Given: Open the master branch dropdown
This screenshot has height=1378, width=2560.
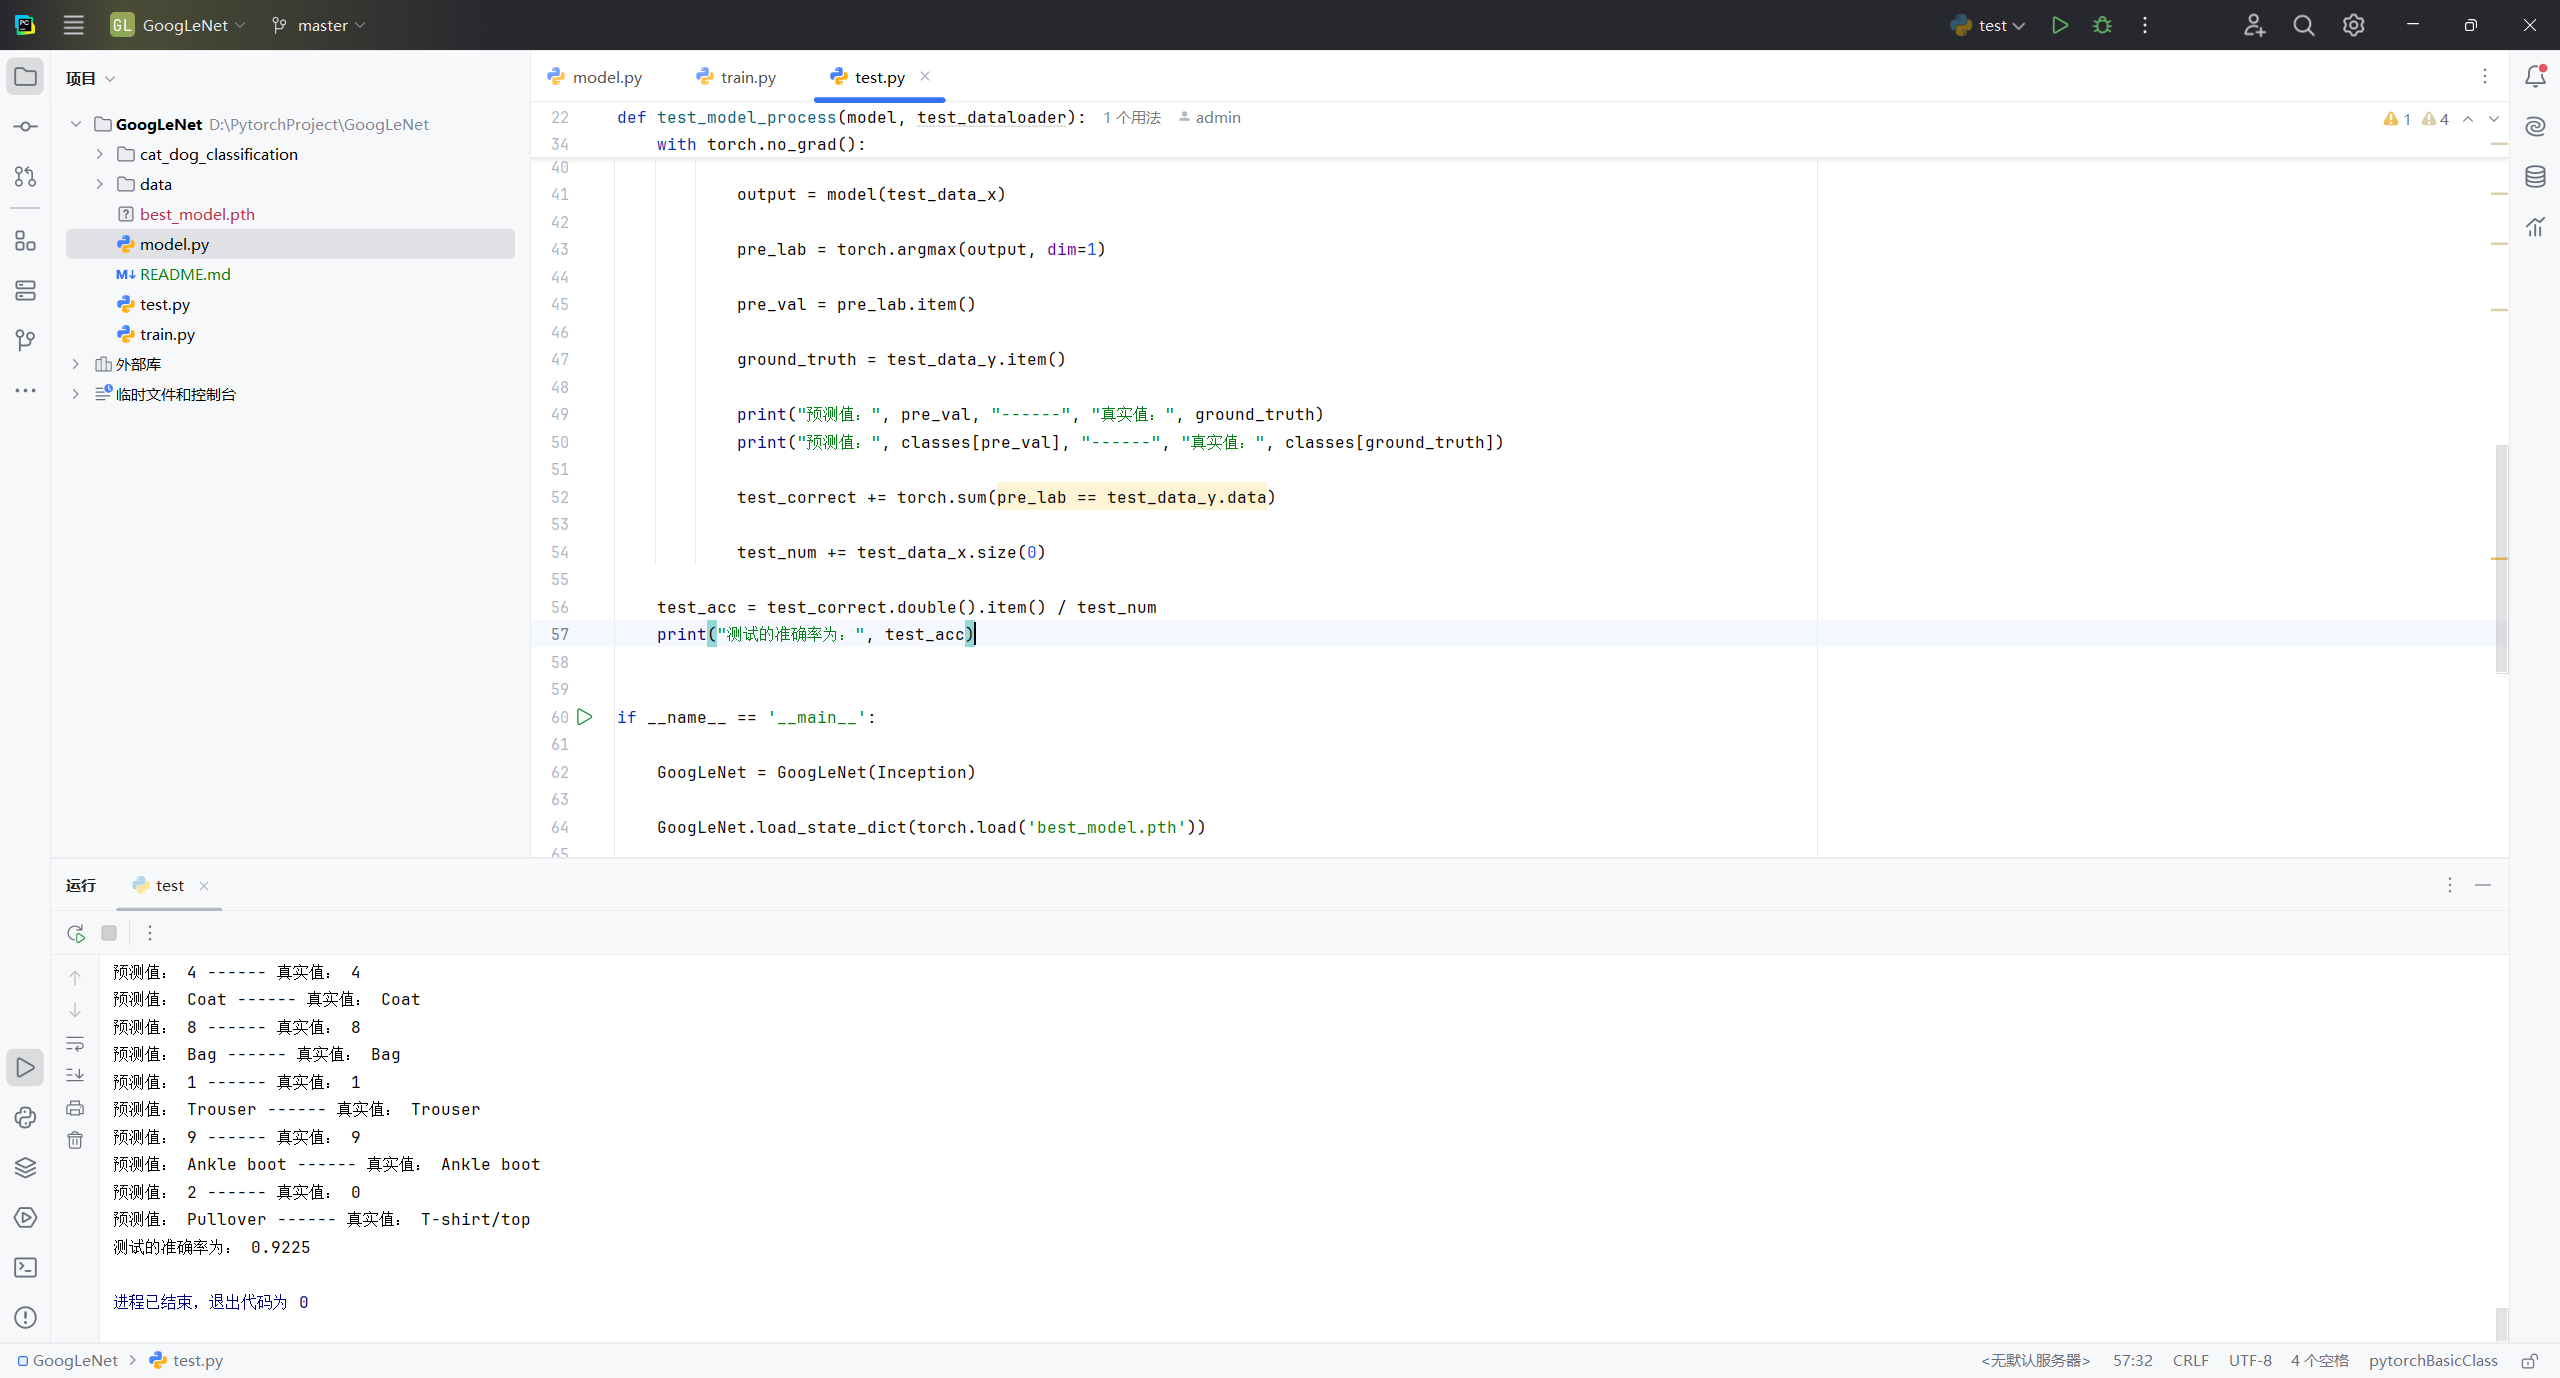Looking at the screenshot, I should (x=318, y=25).
